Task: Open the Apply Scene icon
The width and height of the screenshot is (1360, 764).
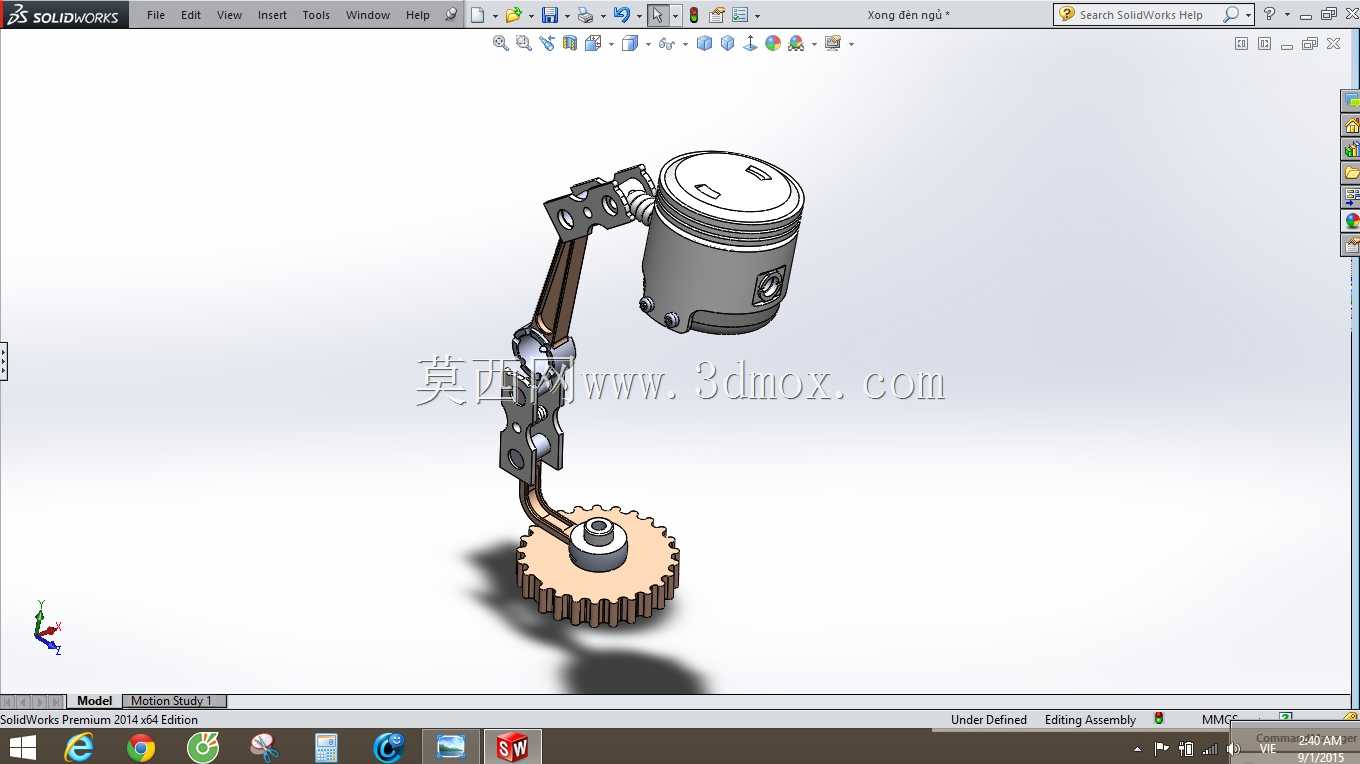Action: pos(796,43)
